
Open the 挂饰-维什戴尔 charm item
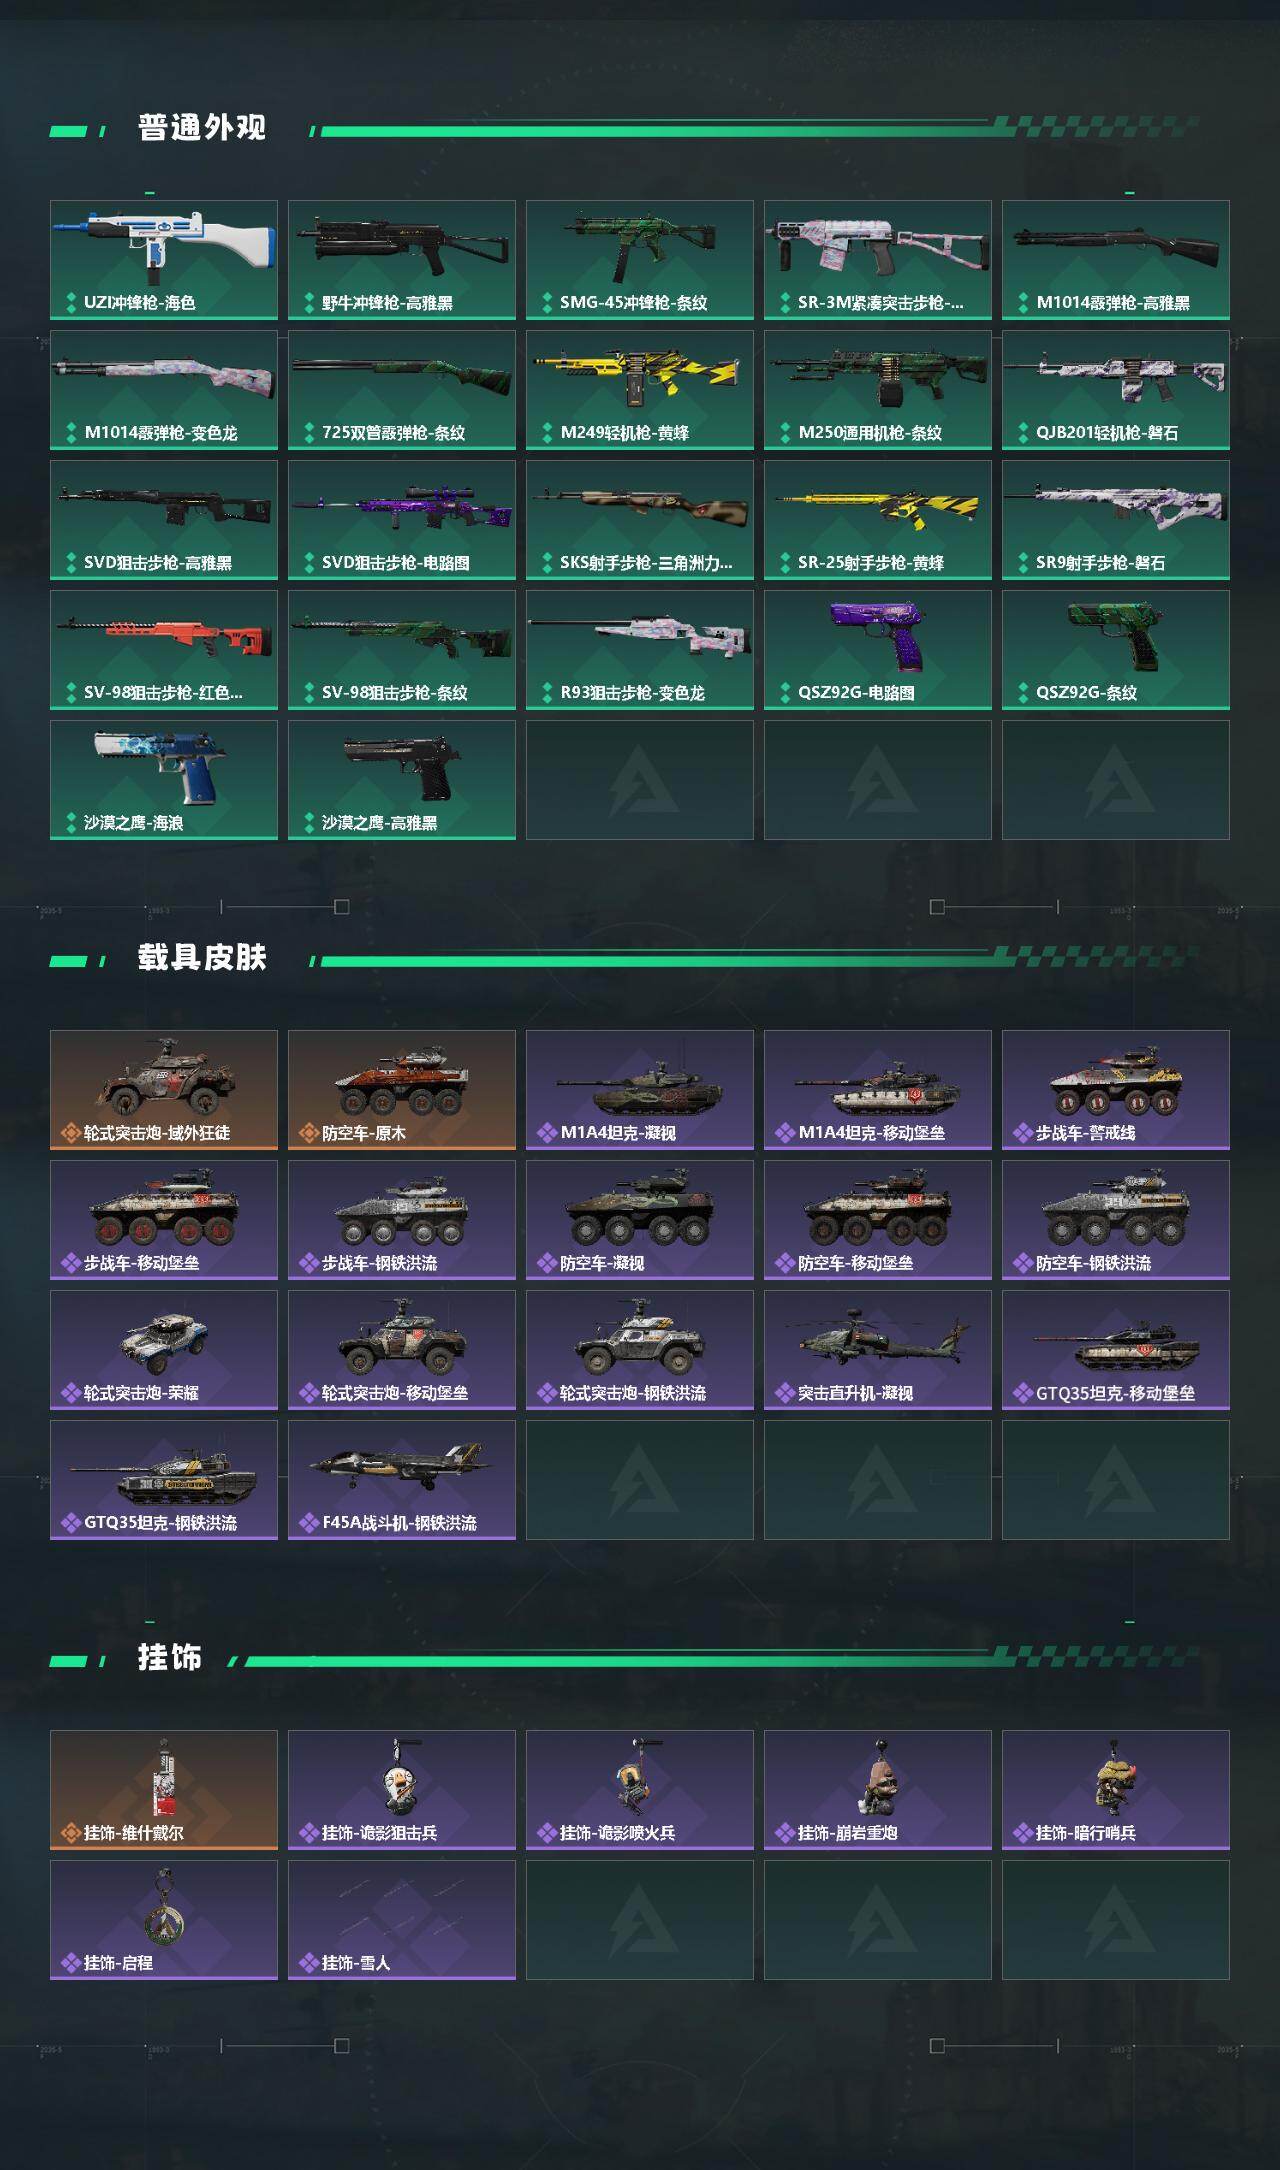[164, 1790]
